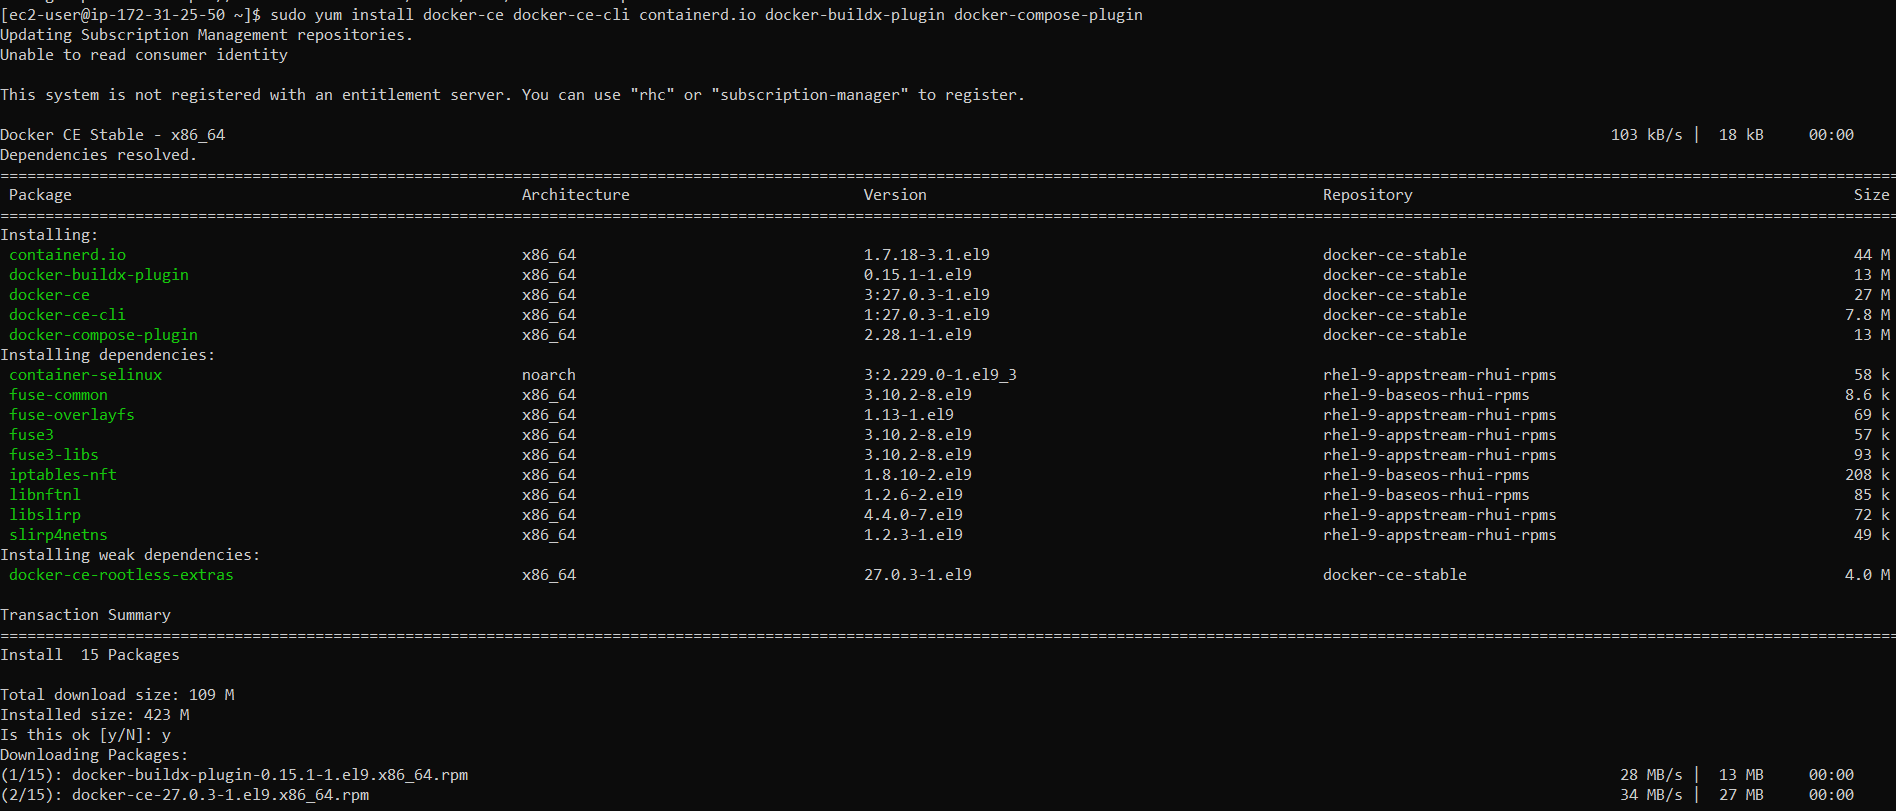Viewport: 1896px width, 811px height.
Task: Click the fuse-overlayfs dependency name
Action: 71,415
